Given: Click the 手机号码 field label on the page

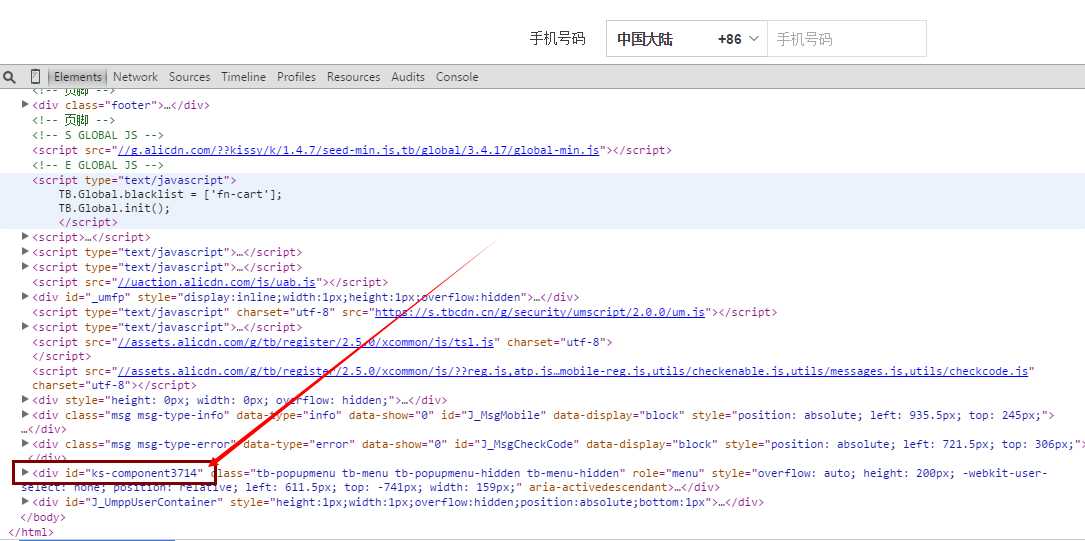Looking at the screenshot, I should pyautogui.click(x=557, y=39).
